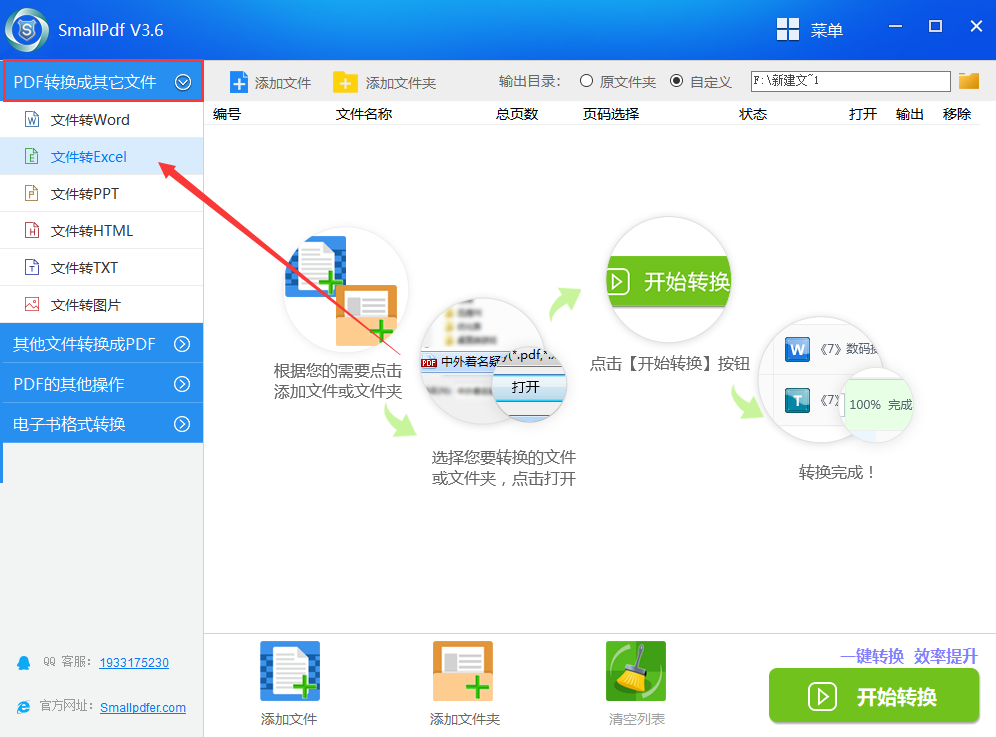Click the output directory path field
The height and width of the screenshot is (737, 996).
(850, 81)
